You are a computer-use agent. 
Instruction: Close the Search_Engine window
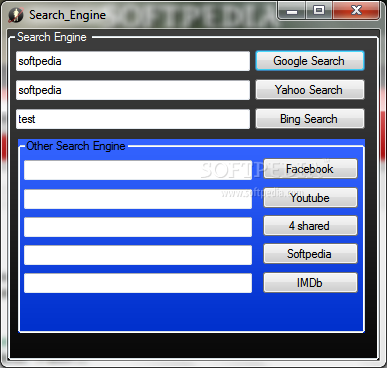[x=356, y=11]
